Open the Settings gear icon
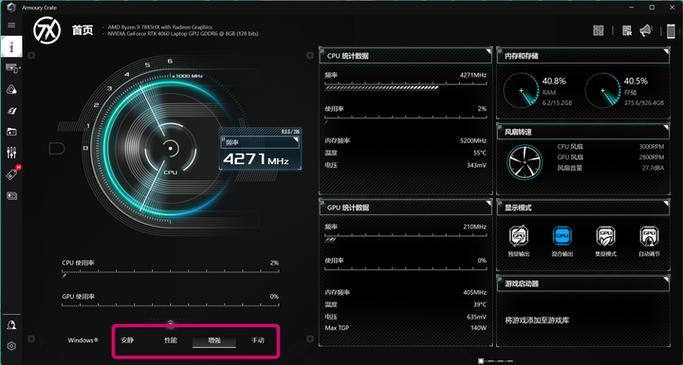Screen dimensions: 683x365 [x=12, y=346]
